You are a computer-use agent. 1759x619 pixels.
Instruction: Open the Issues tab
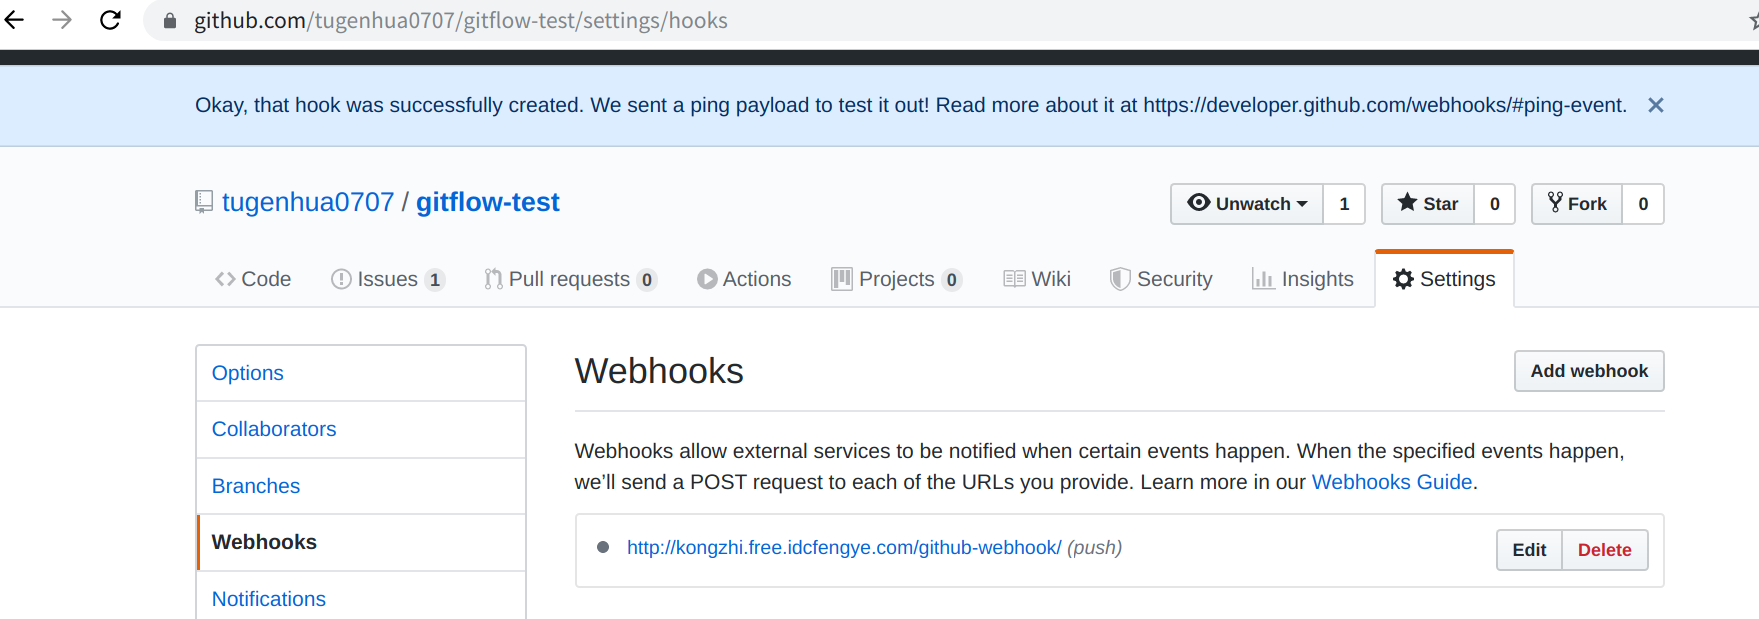point(386,279)
